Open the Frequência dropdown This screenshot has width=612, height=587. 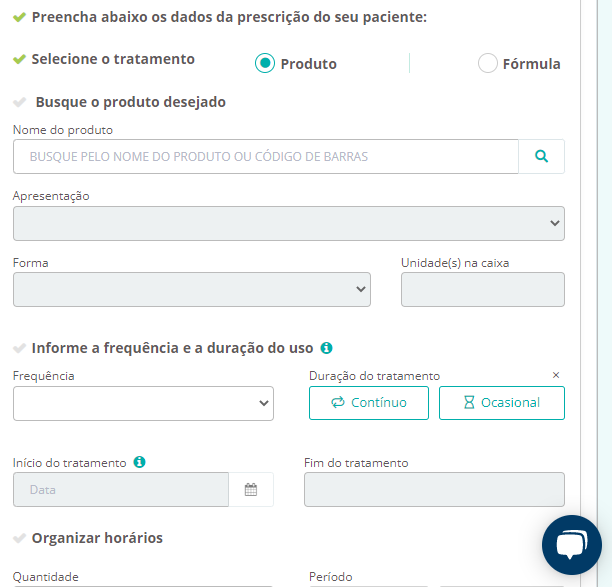click(143, 403)
